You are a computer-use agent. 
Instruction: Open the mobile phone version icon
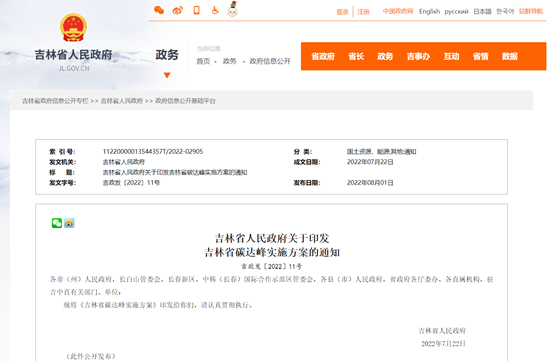(196, 10)
